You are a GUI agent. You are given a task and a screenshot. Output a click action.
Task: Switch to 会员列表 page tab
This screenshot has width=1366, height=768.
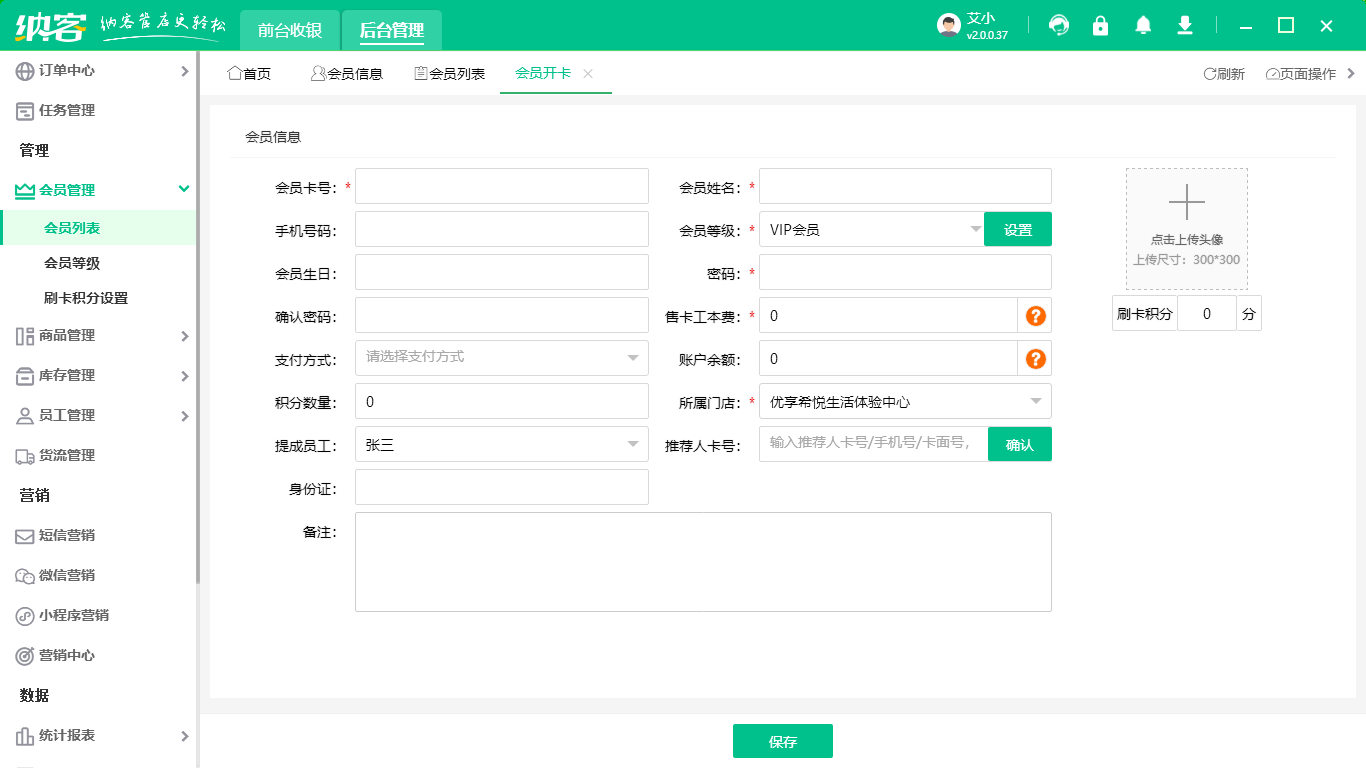pyautogui.click(x=450, y=73)
